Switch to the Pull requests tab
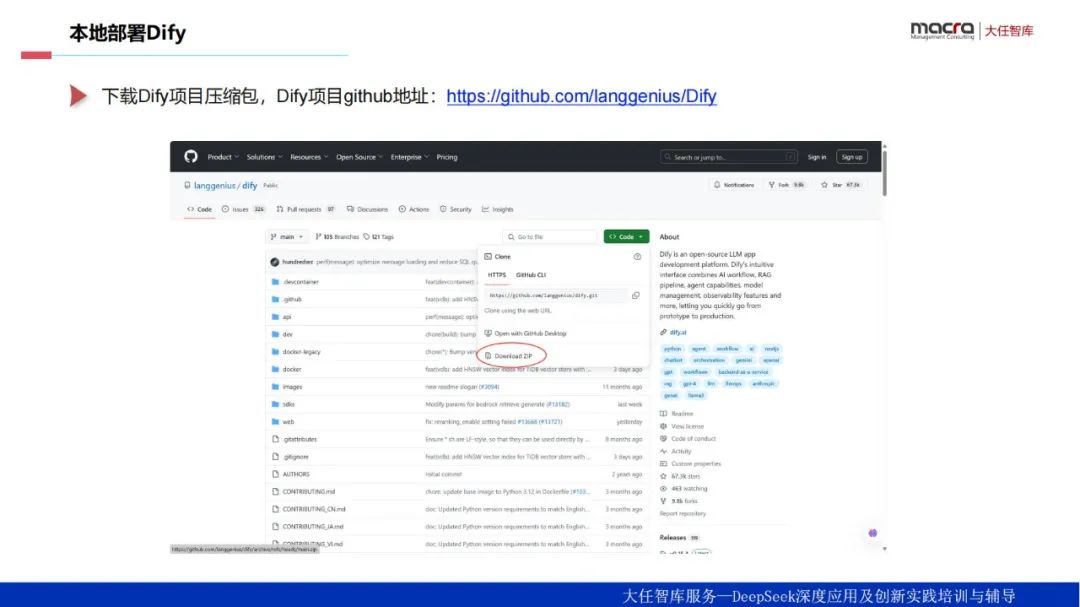 305,209
